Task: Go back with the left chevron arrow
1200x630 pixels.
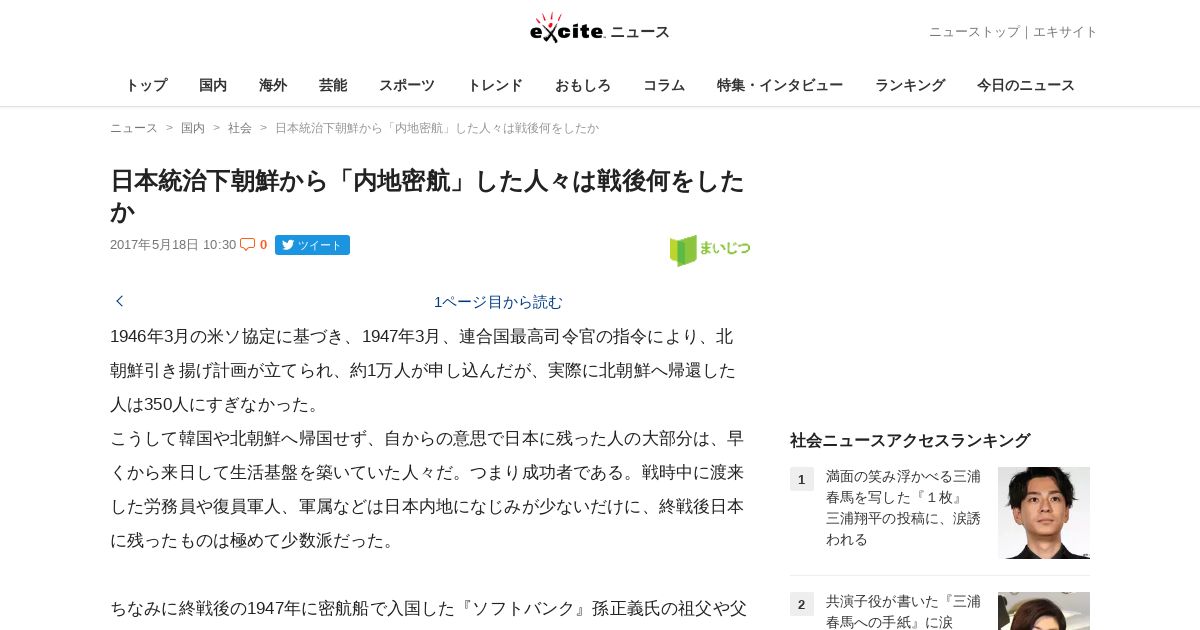Action: pos(120,301)
